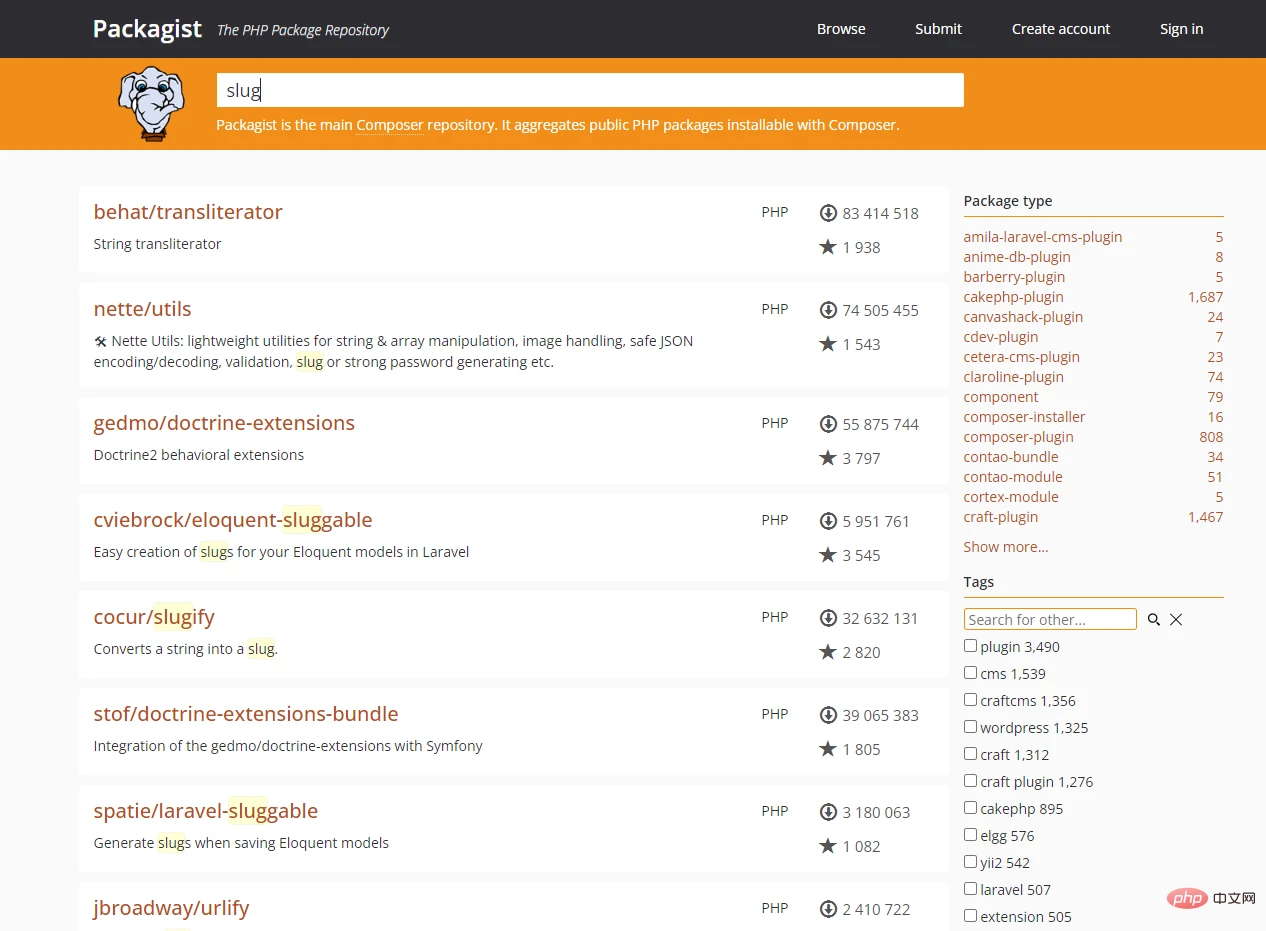Tick the yii2 tag checkbox

tap(970, 862)
